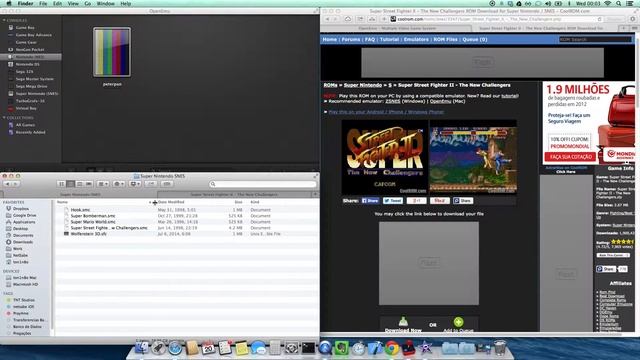Open Applications in Finder sidebar
The height and width of the screenshot is (360, 640).
(x=24, y=222)
